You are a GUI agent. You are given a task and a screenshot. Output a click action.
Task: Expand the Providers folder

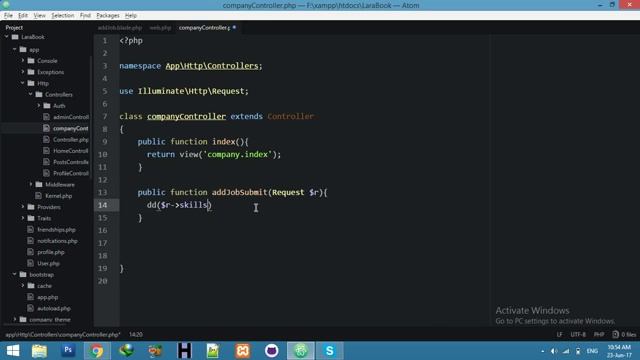(x=23, y=207)
